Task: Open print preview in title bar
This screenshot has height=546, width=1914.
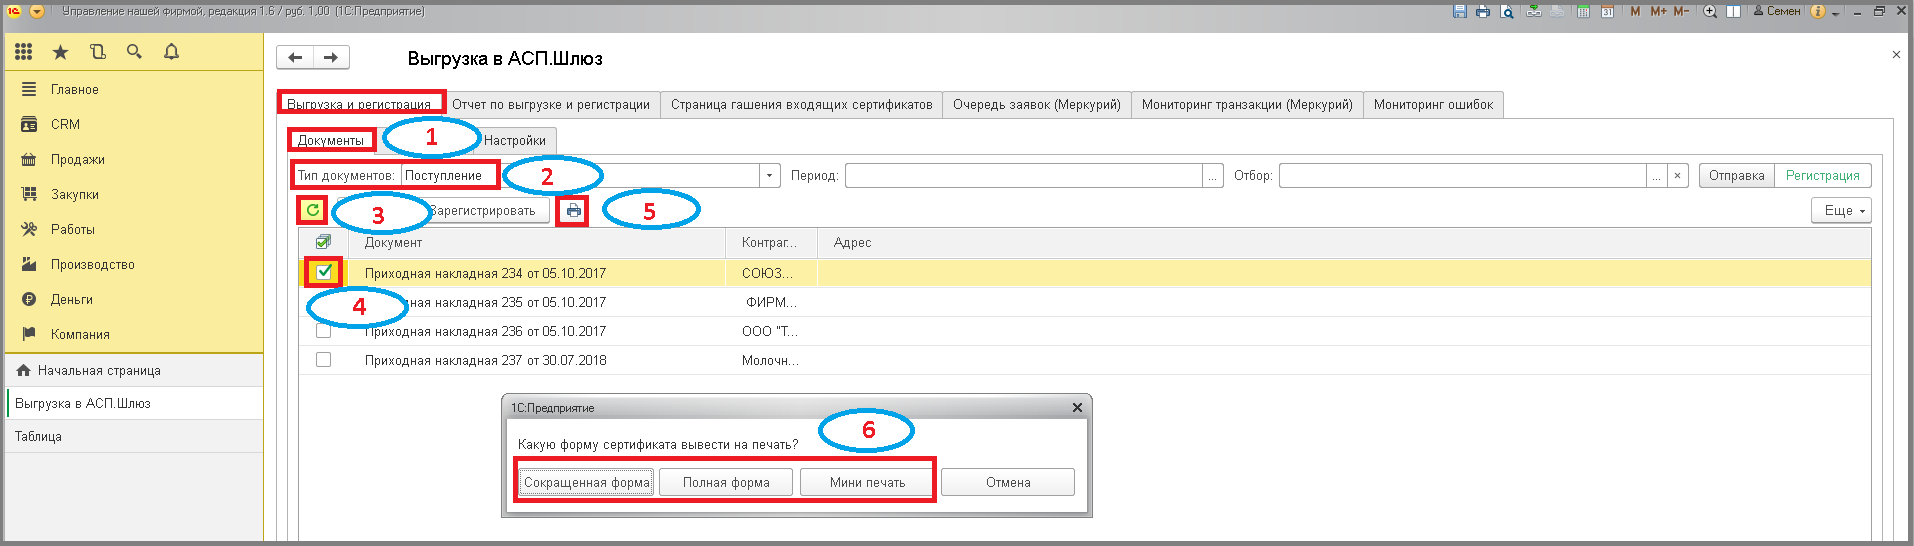Action: [x=1507, y=11]
